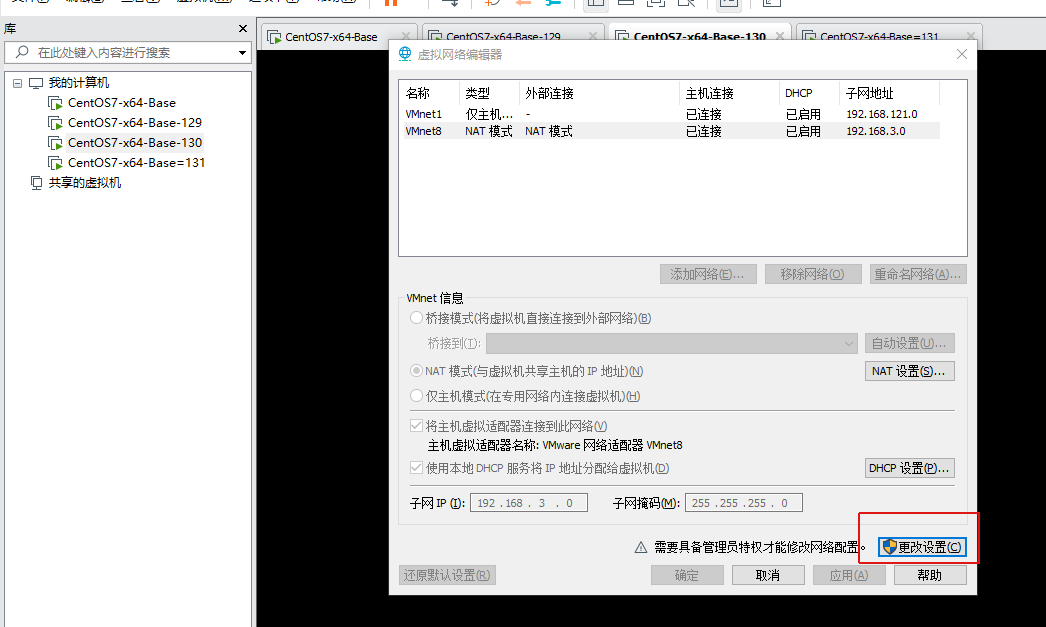
Task: Open NAT 设置 dialog
Action: coord(909,371)
